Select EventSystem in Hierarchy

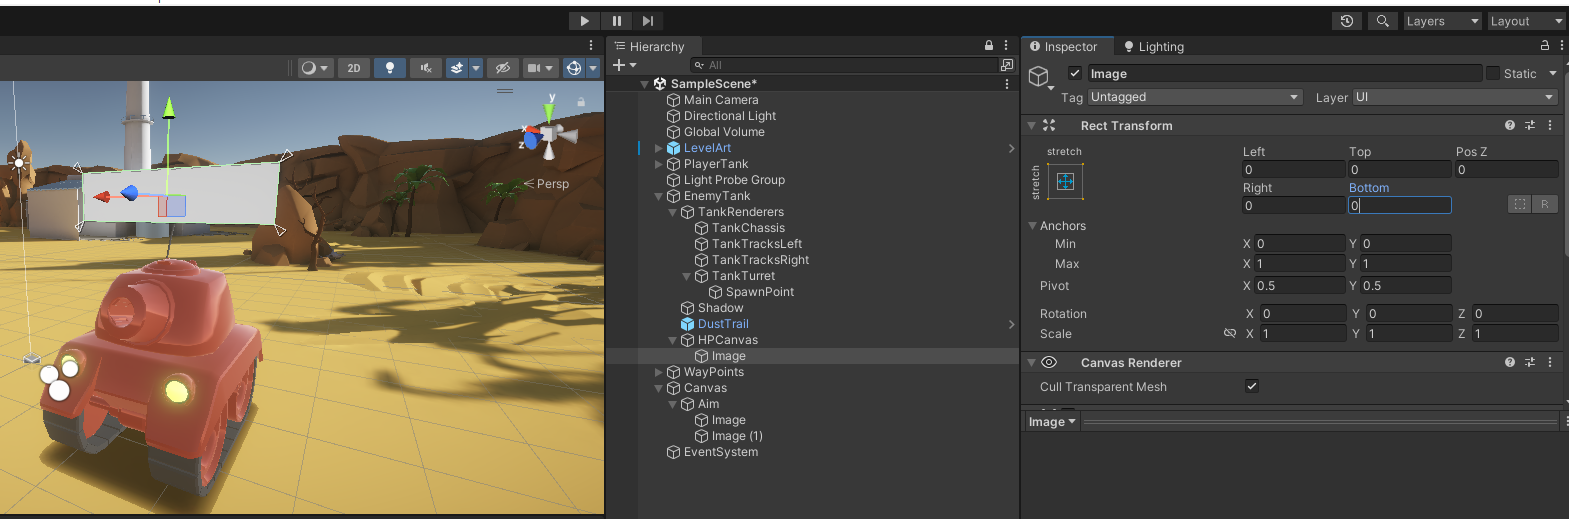[x=721, y=452]
